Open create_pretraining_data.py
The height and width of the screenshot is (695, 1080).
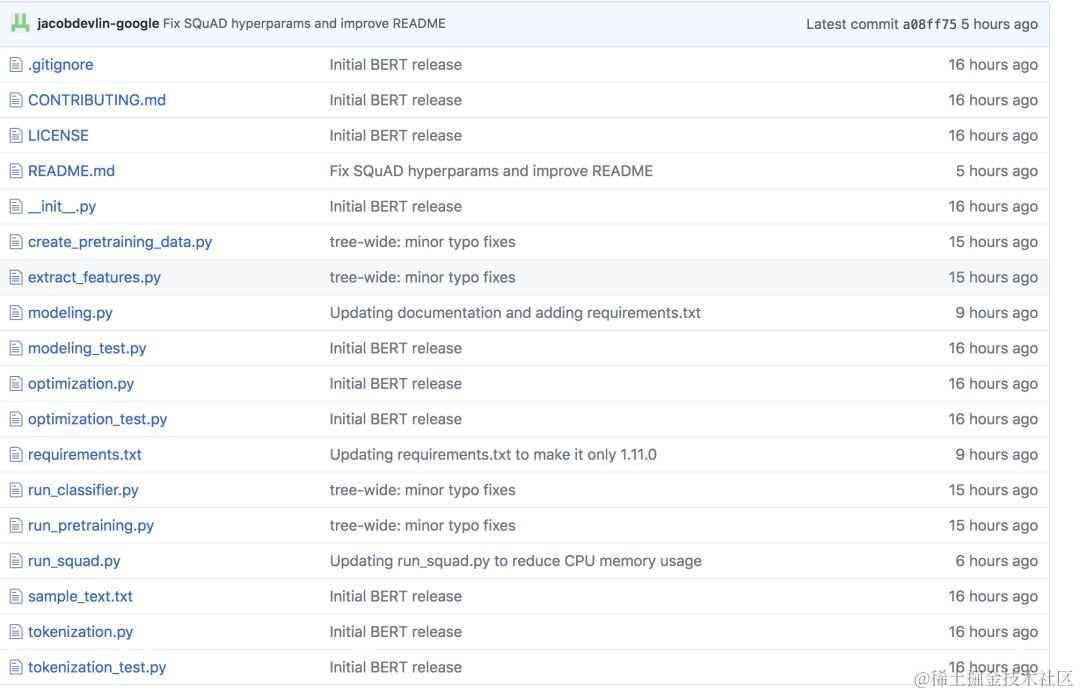click(x=120, y=242)
